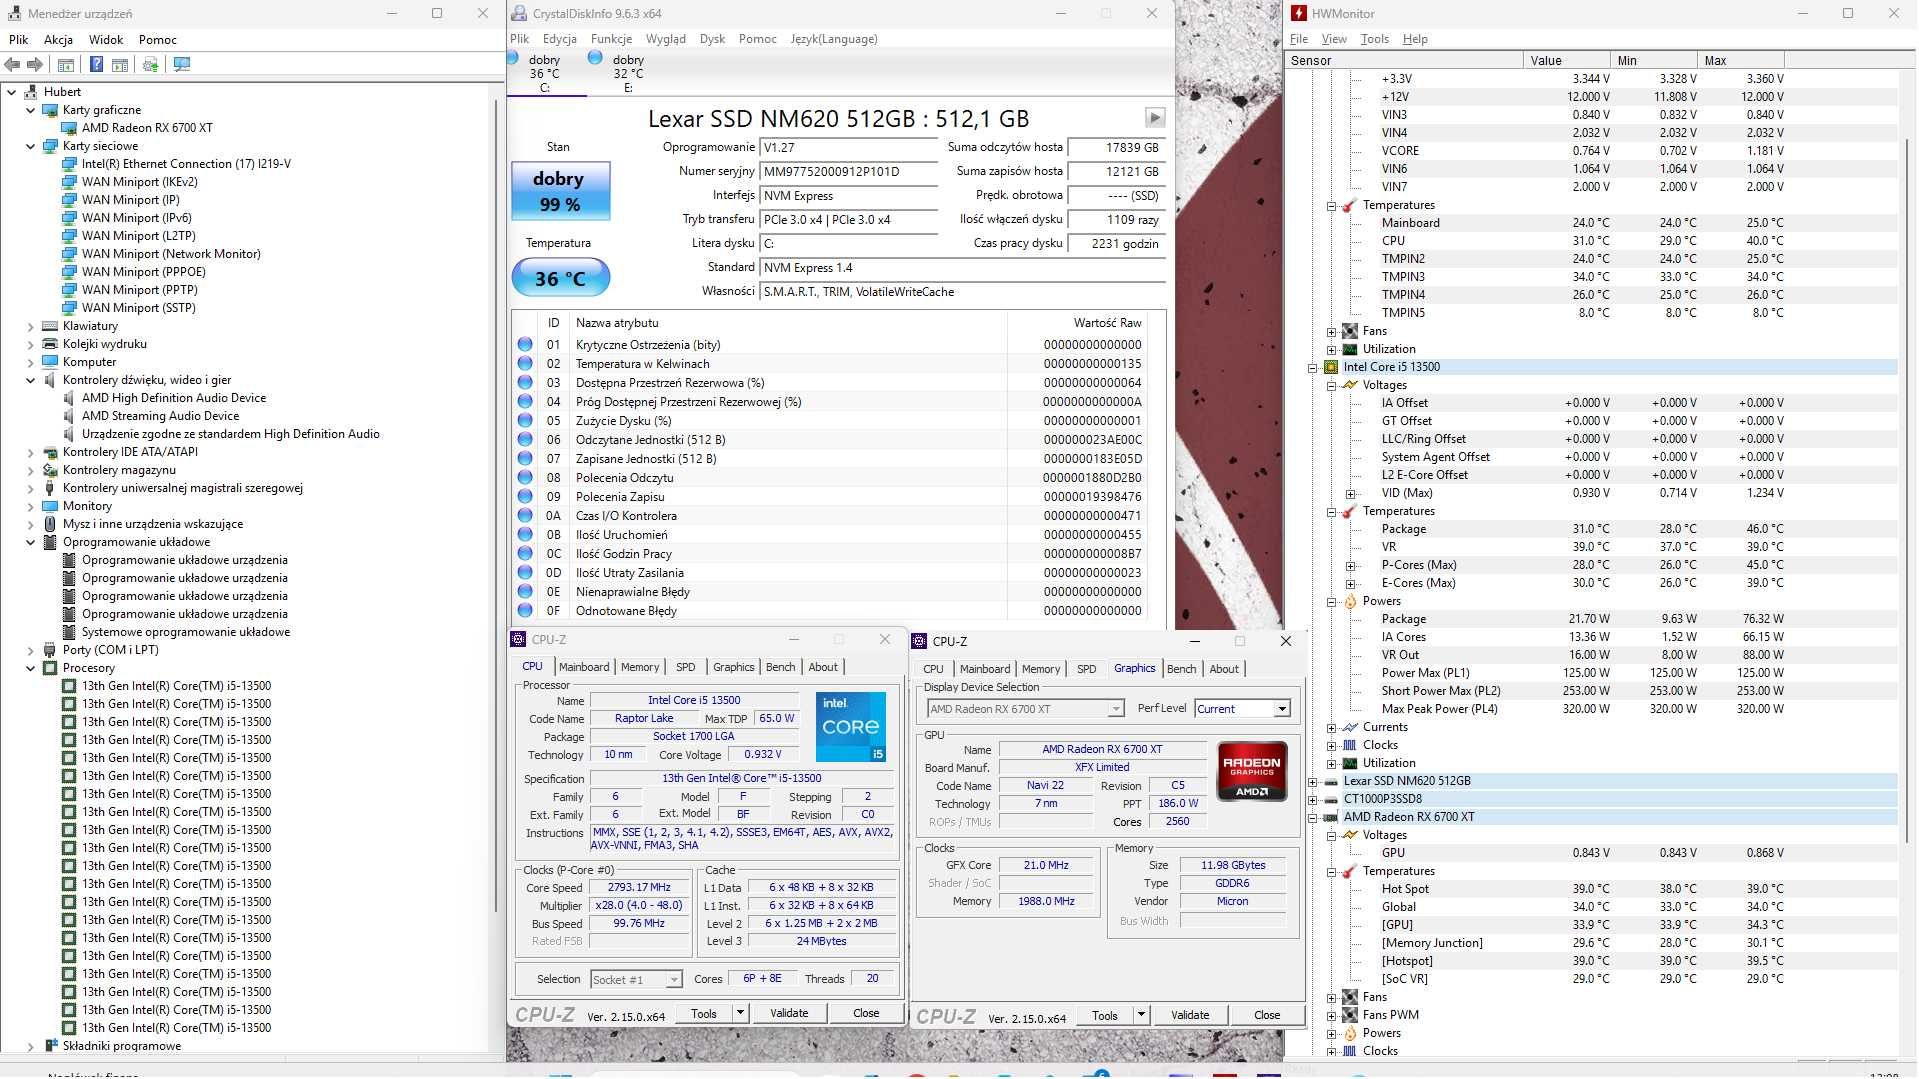This screenshot has height=1079, width=1919.
Task: Switch to Mainboard tab in right CPU-Z window
Action: (x=985, y=669)
